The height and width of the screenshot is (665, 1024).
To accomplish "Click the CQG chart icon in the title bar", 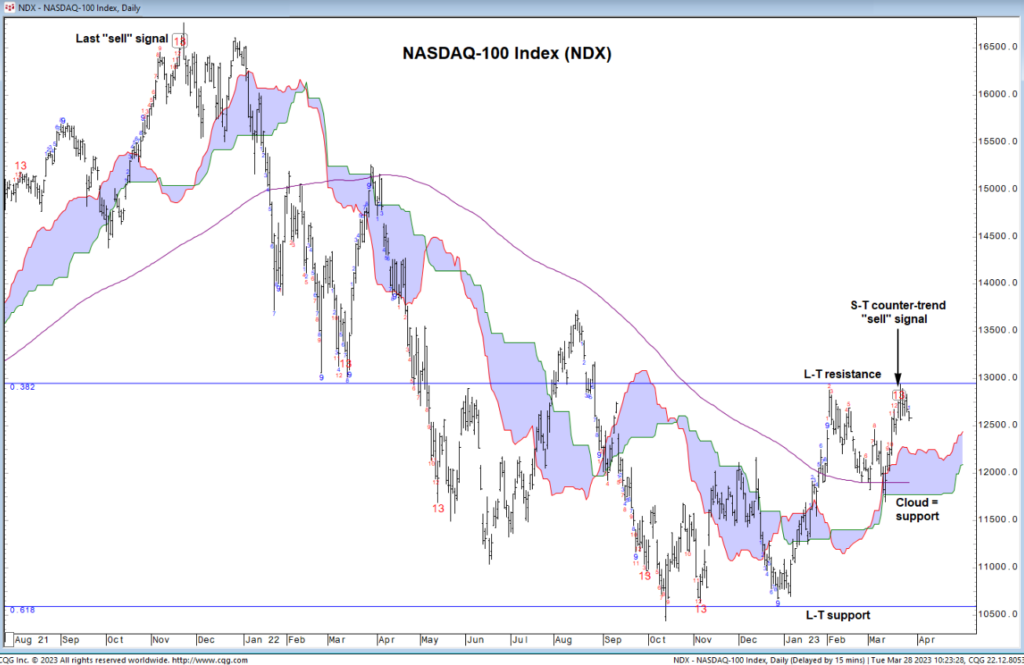I will click(x=10, y=7).
